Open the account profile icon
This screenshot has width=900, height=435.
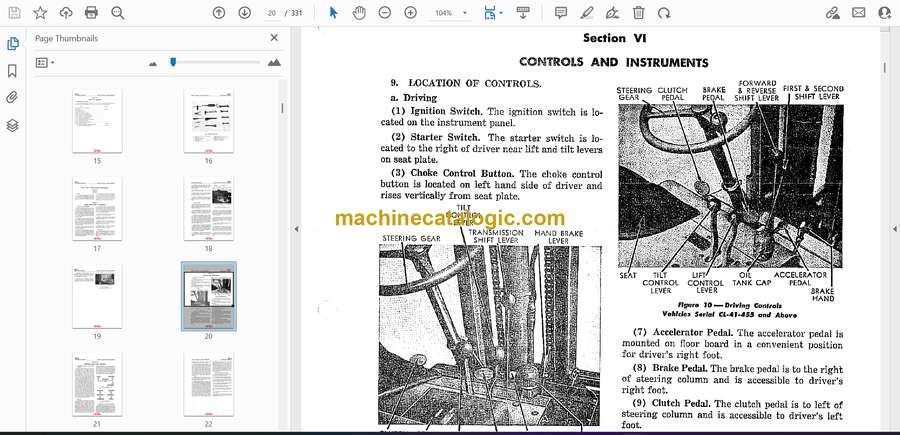tap(885, 13)
